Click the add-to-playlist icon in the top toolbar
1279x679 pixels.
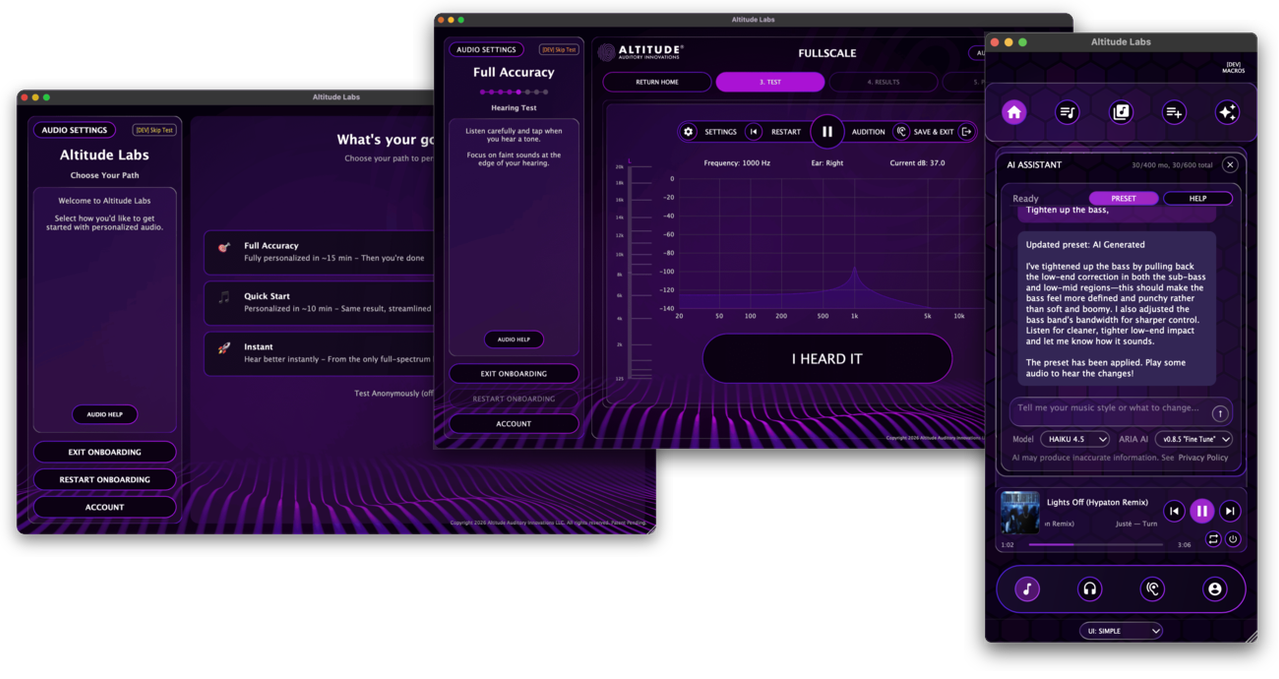pyautogui.click(x=1174, y=112)
